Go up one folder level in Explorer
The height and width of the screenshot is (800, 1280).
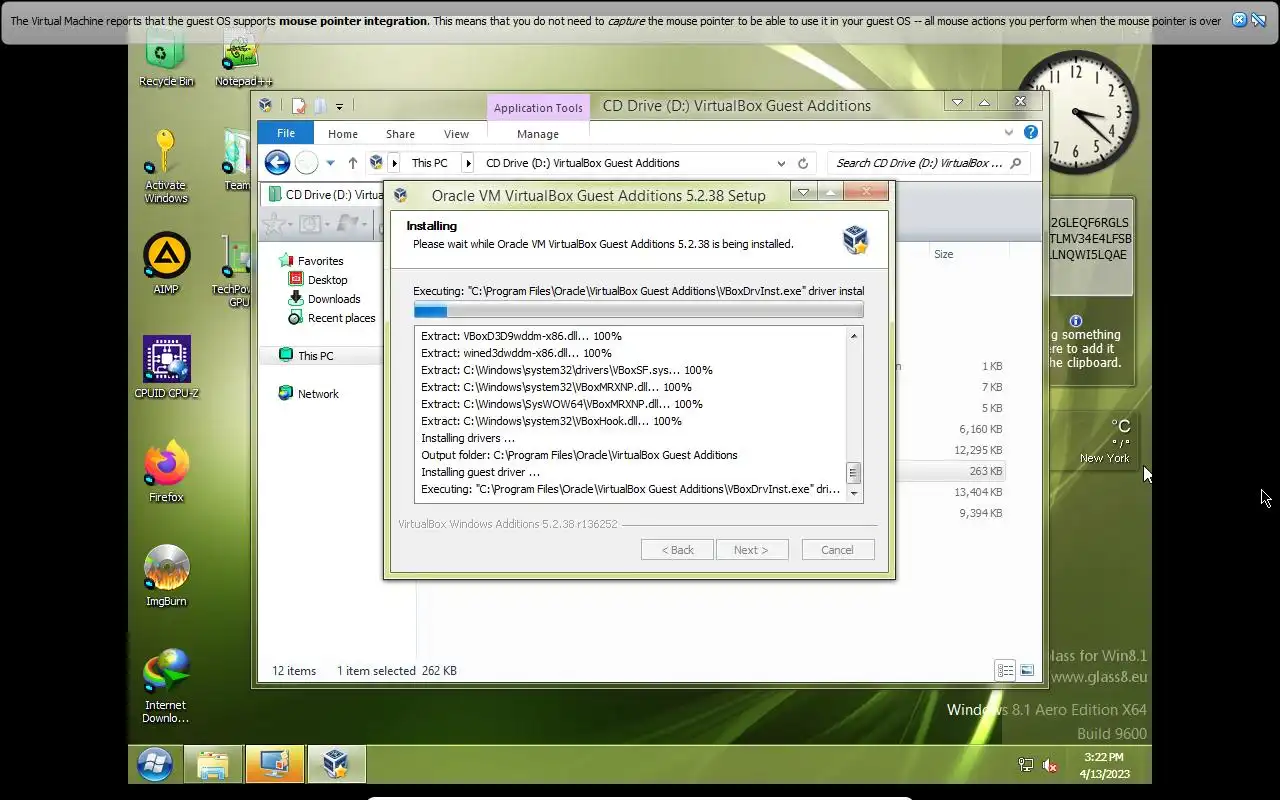point(352,163)
